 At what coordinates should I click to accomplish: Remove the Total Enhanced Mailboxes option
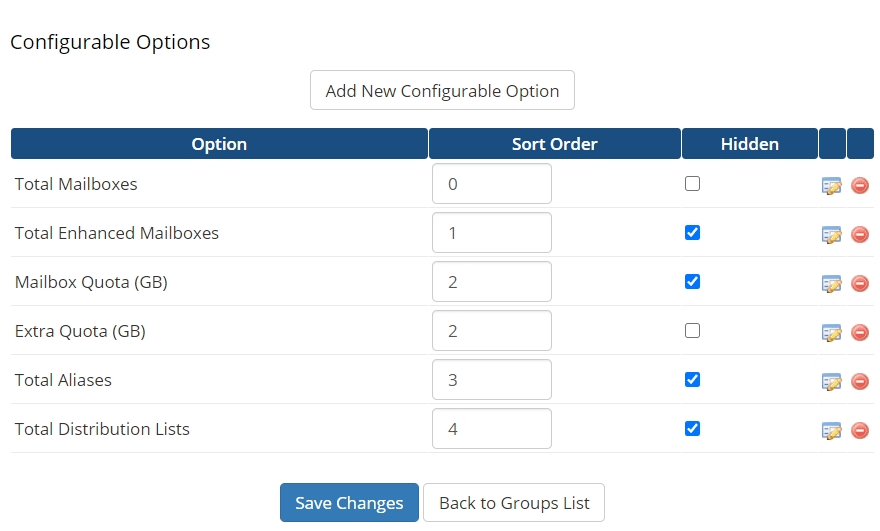click(x=860, y=234)
